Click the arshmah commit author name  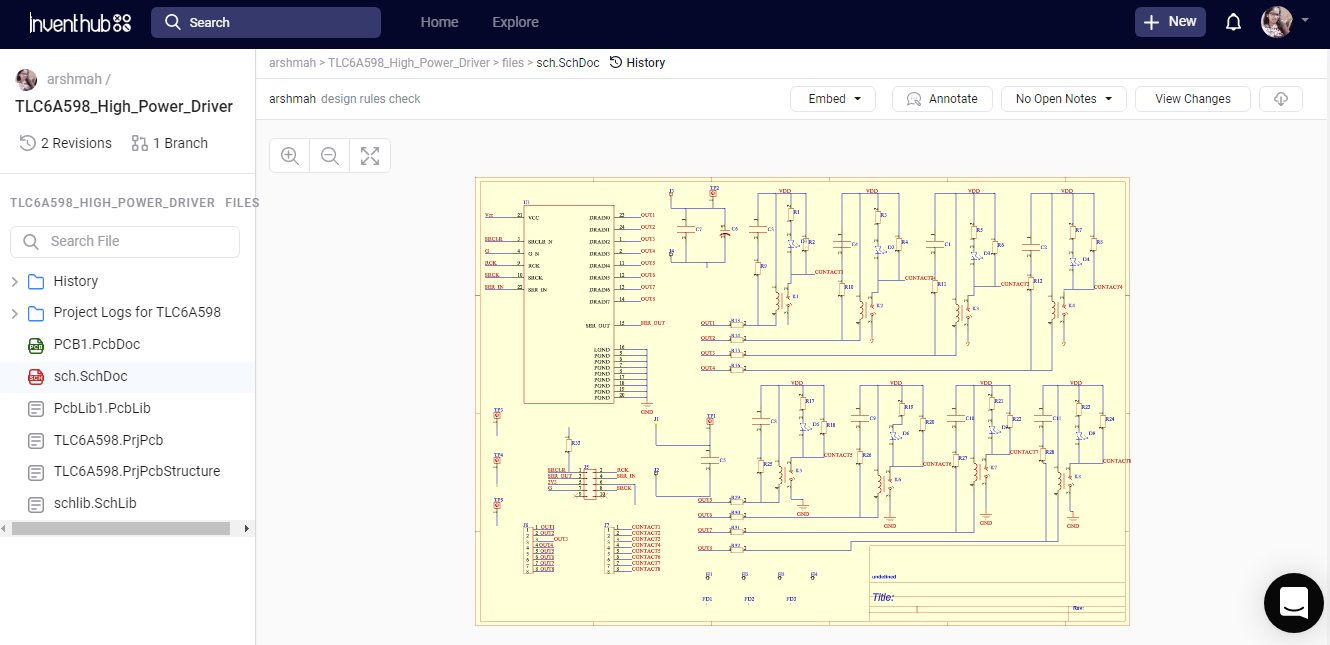click(x=292, y=99)
